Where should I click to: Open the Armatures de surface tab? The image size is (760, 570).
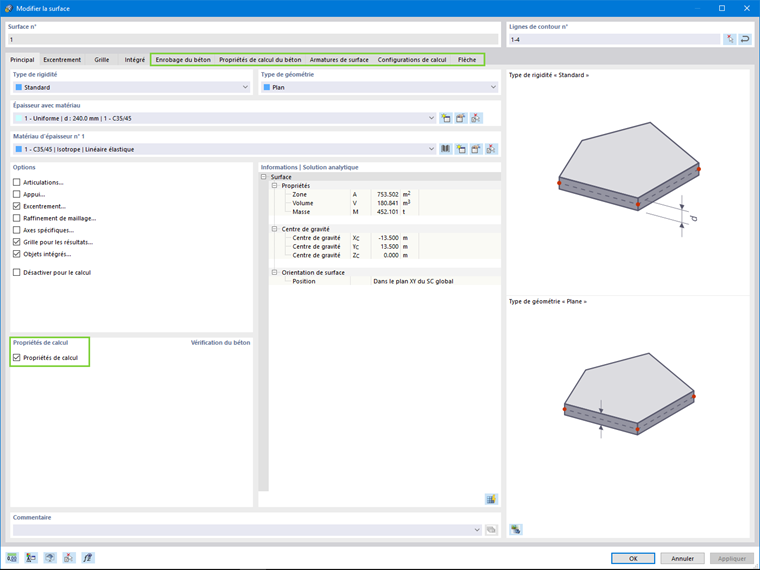pyautogui.click(x=339, y=60)
